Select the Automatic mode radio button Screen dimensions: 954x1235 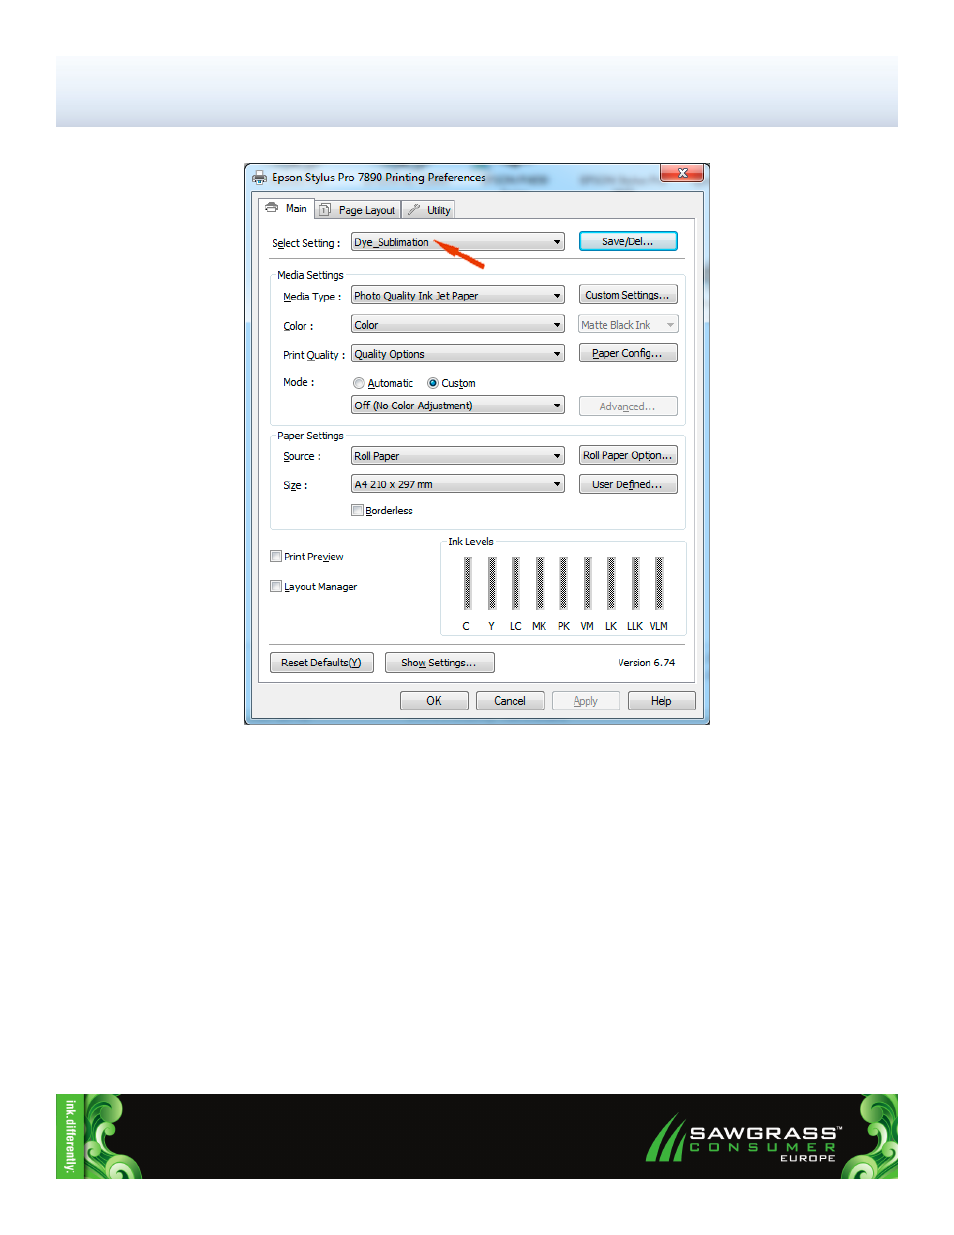click(x=359, y=383)
